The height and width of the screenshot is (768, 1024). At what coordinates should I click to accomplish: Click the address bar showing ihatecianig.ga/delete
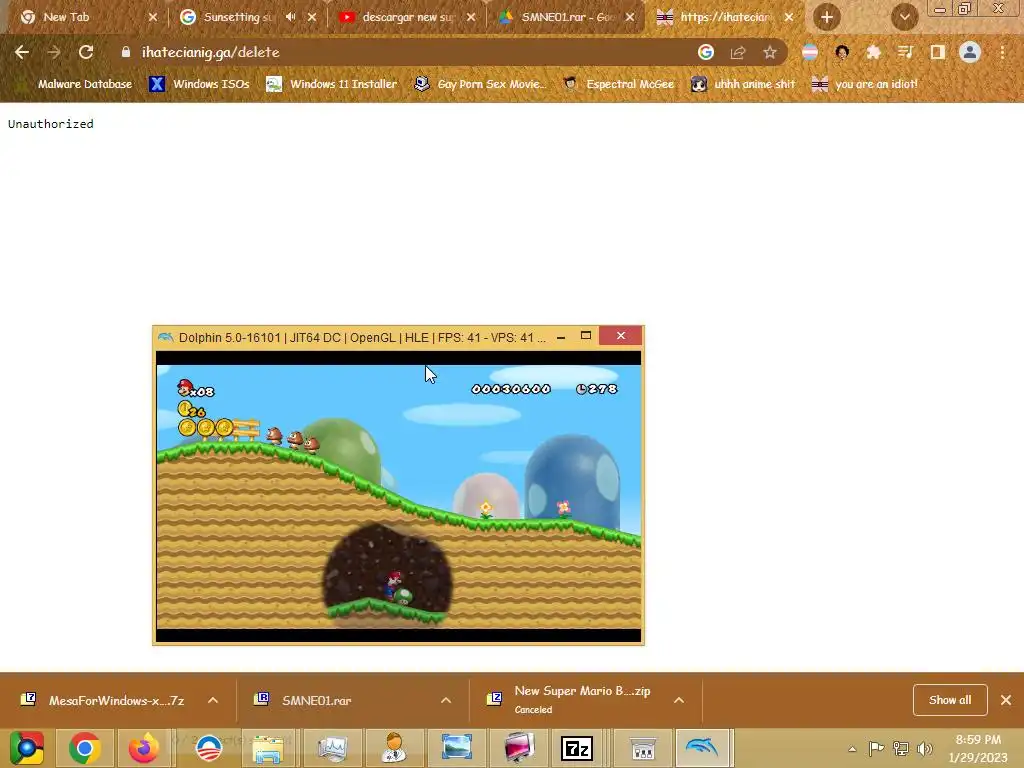411,52
